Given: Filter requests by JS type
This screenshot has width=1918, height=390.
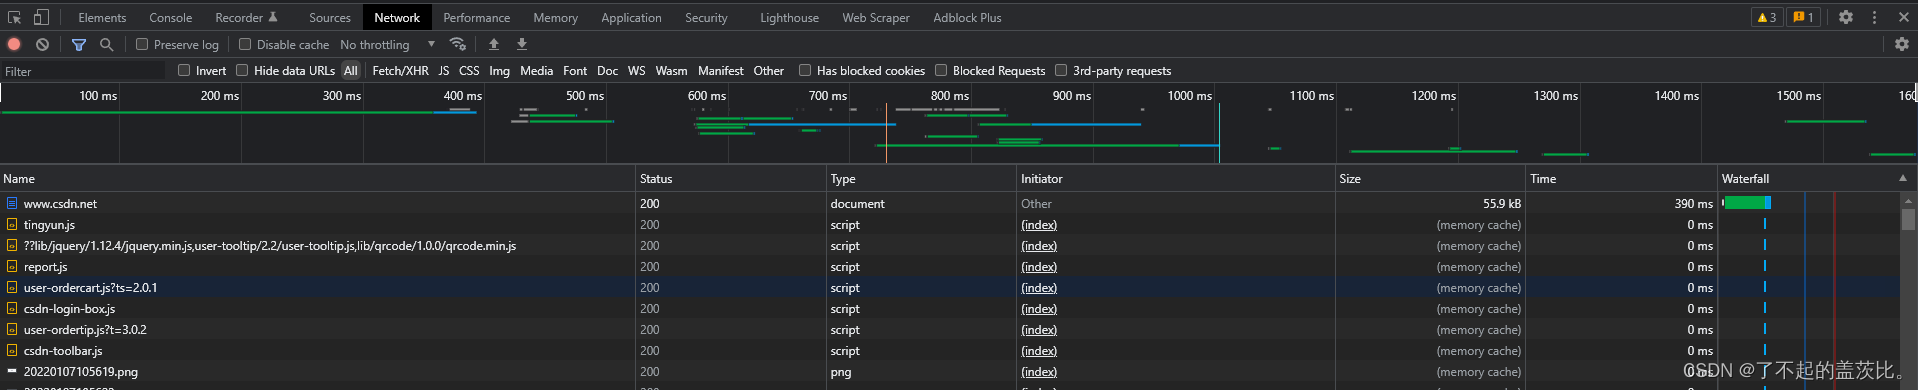Looking at the screenshot, I should [x=444, y=70].
